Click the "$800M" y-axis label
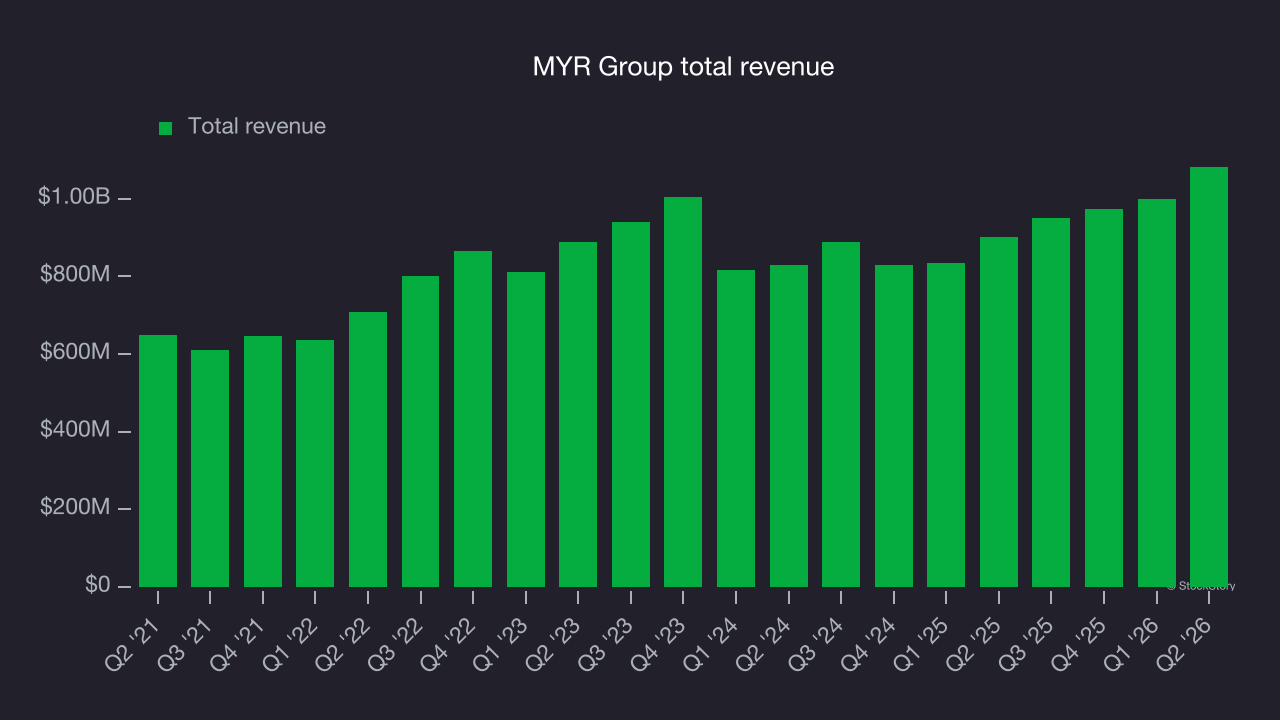Viewport: 1280px width, 720px height. [x=75, y=275]
